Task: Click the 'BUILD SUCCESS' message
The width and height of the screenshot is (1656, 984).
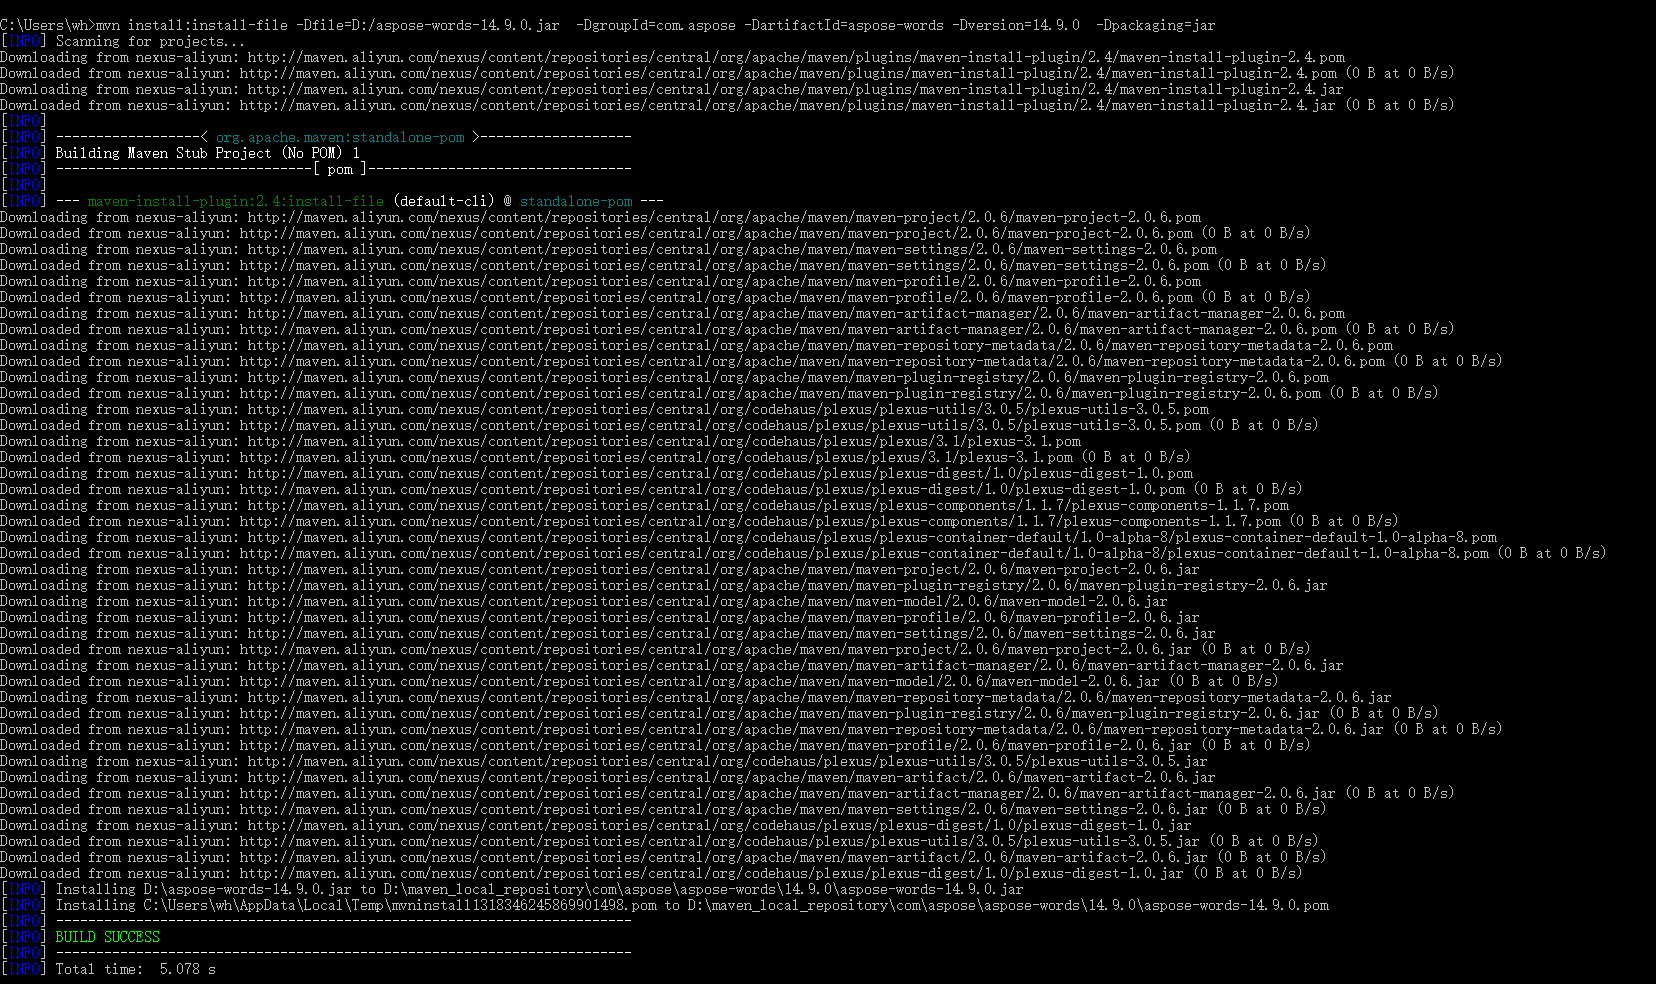Action: (108, 937)
